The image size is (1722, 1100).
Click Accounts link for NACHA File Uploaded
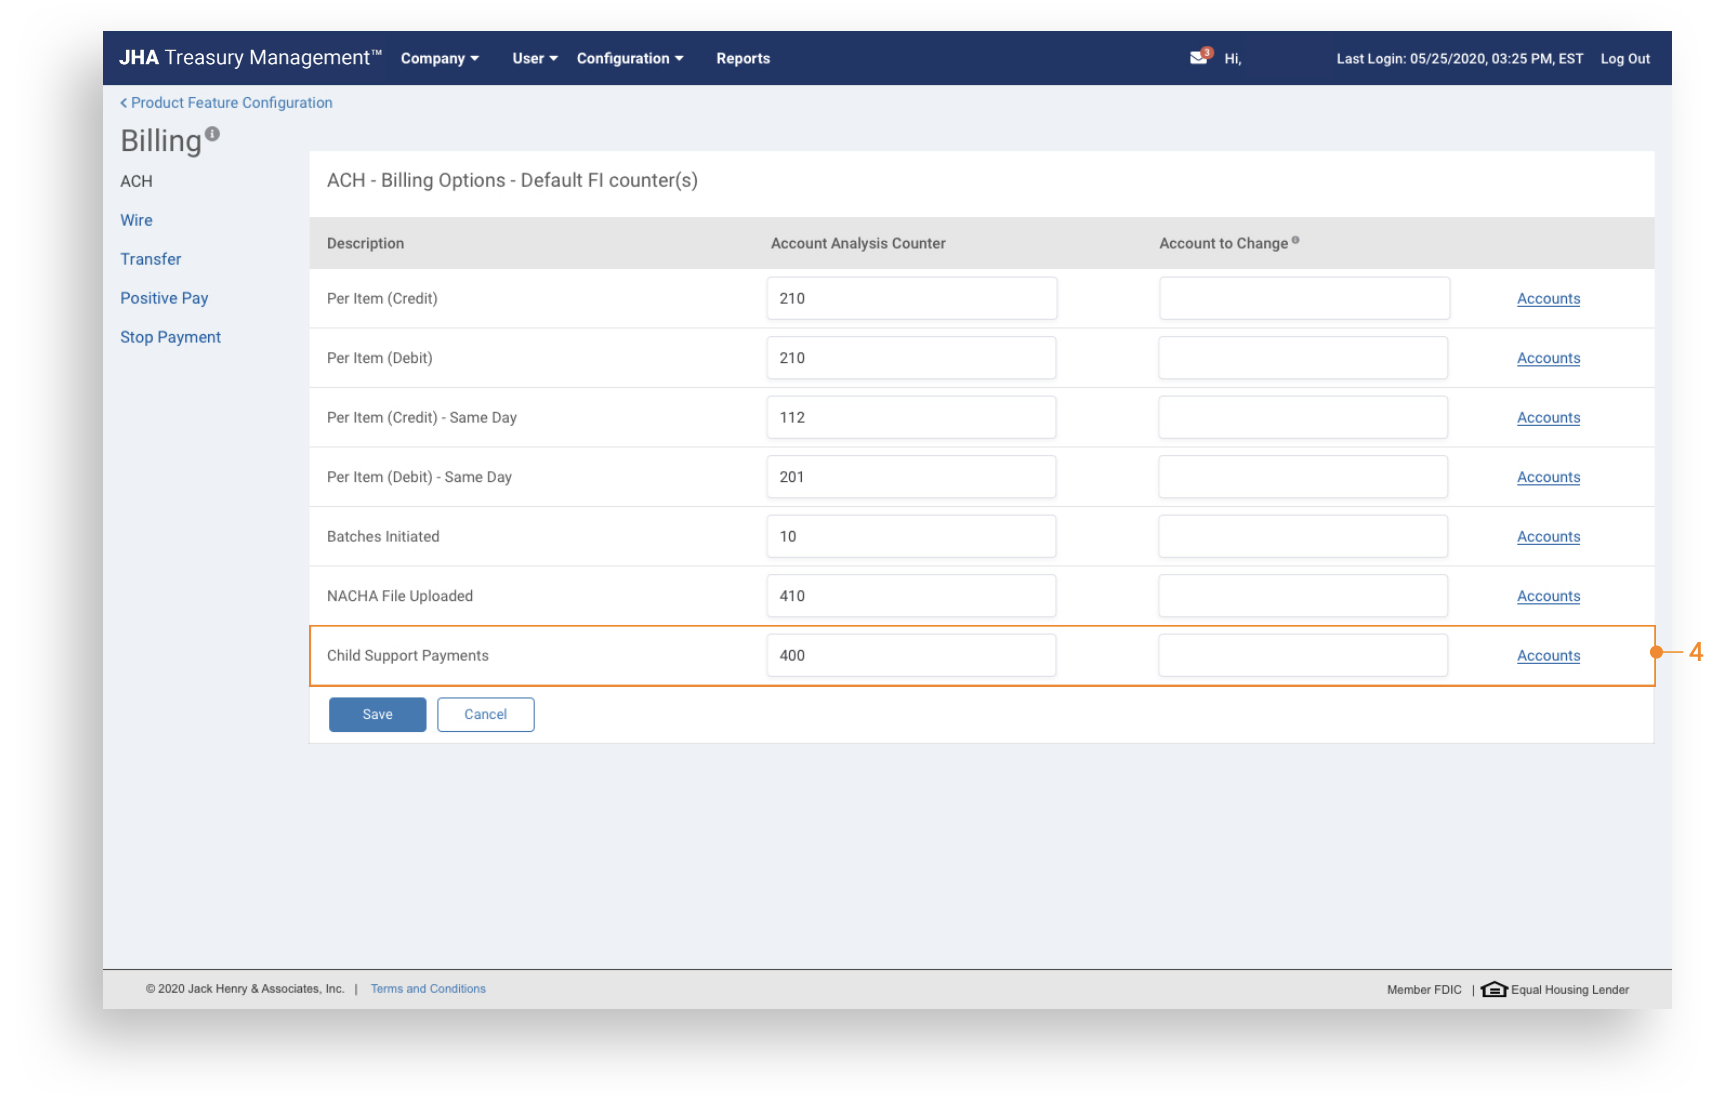[1547, 596]
